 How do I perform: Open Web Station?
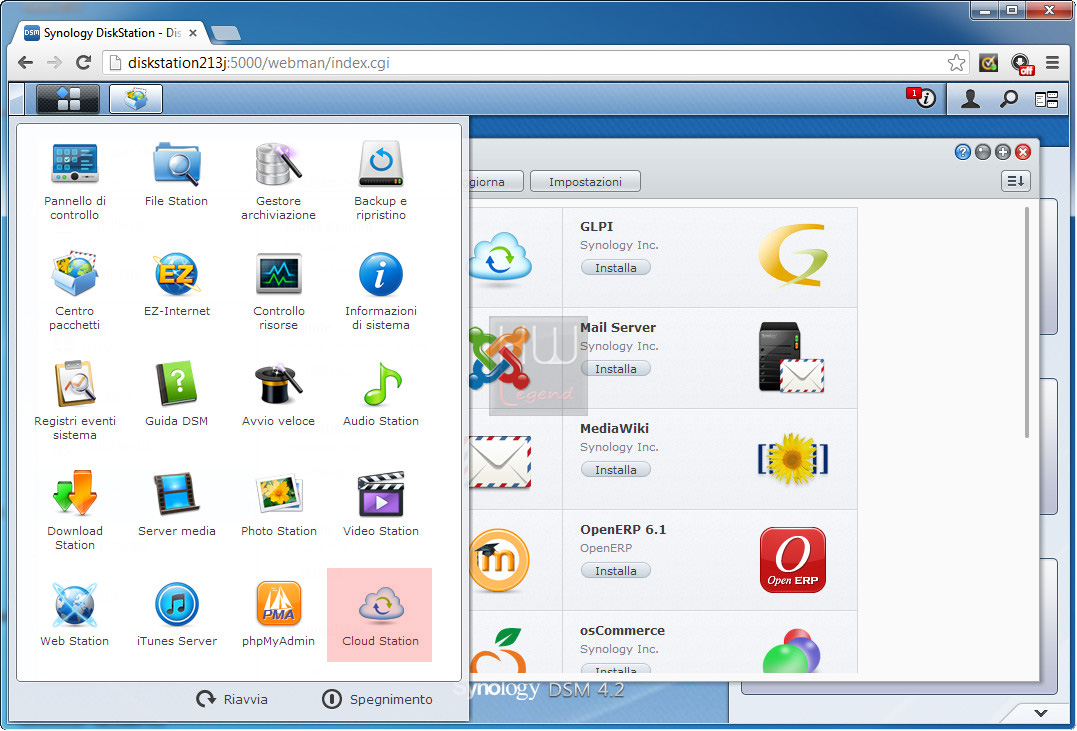click(74, 614)
